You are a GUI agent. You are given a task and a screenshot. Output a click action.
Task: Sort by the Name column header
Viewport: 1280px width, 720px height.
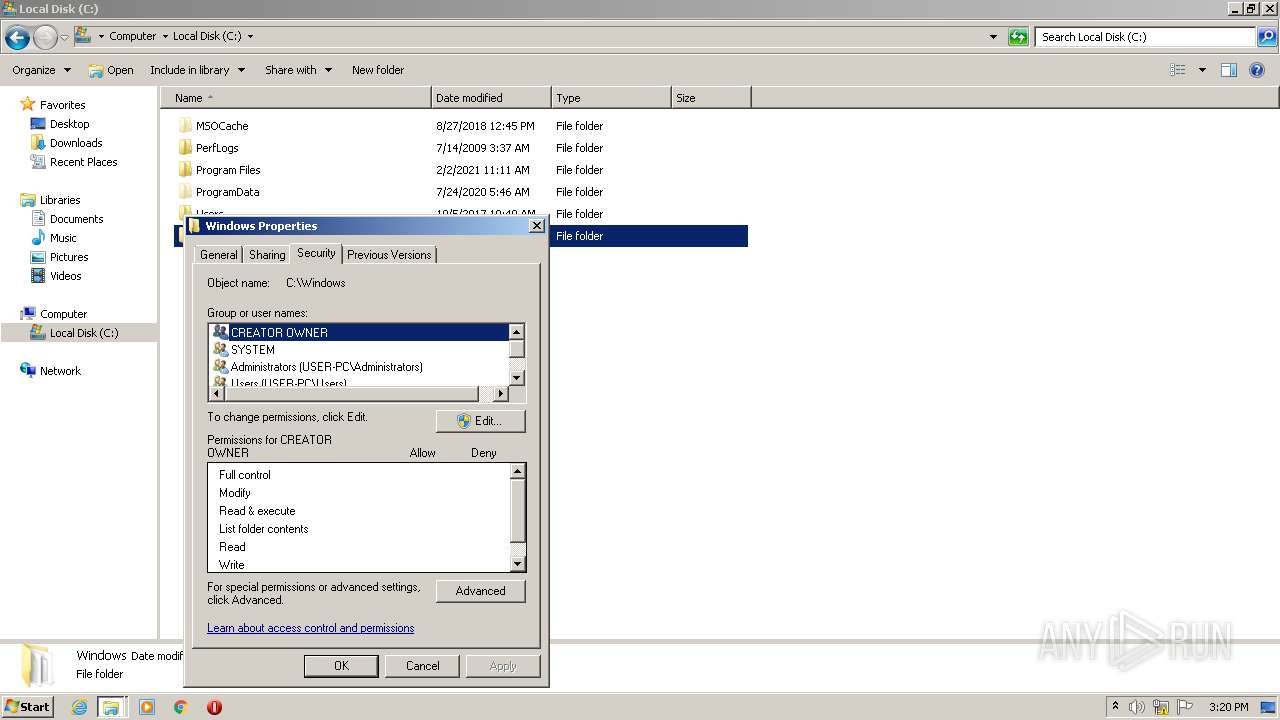296,98
